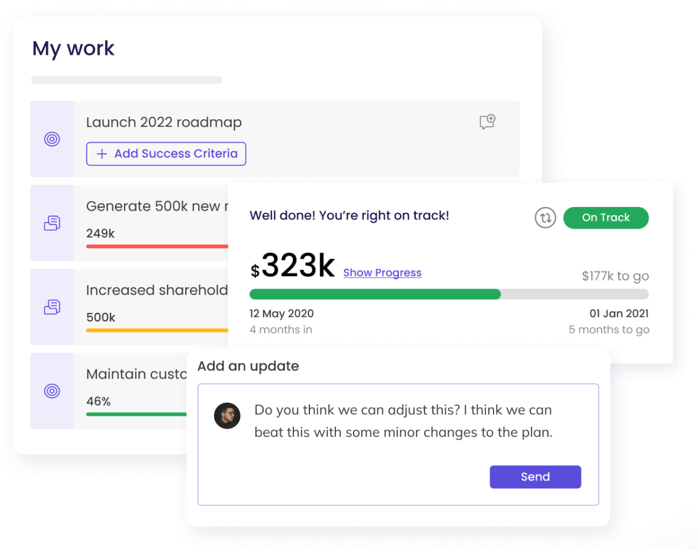698x550 pixels.
Task: Click the user avatar in the update box
Action: pos(227,415)
